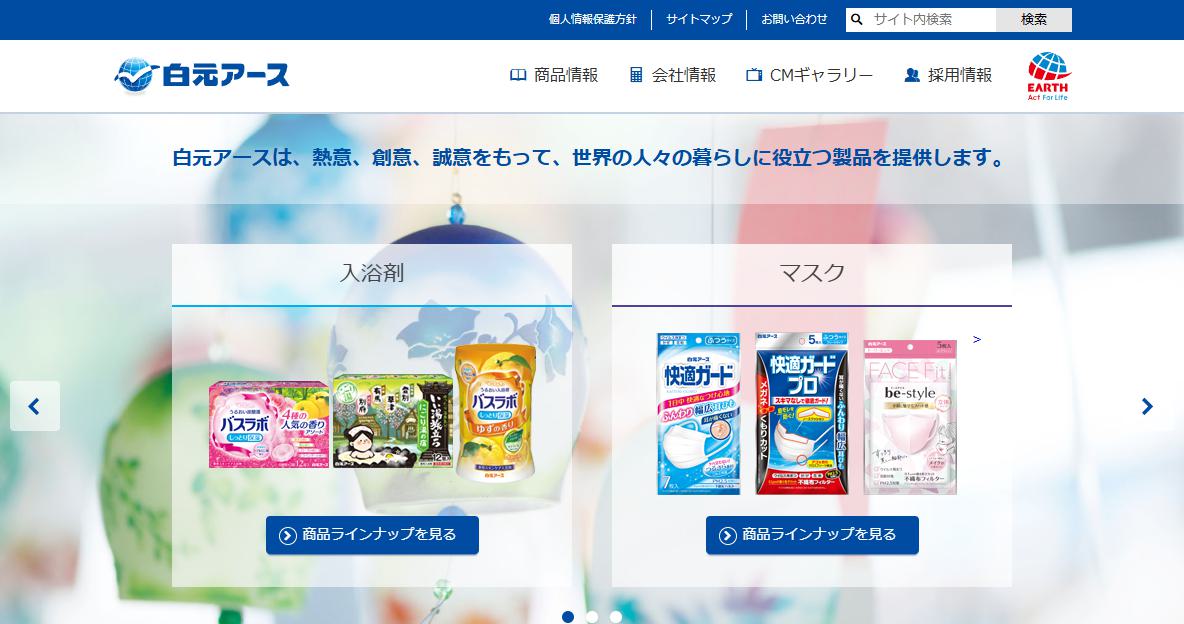Click 商品ラインナップを見る under マスク
The height and width of the screenshot is (624, 1184).
tap(812, 535)
